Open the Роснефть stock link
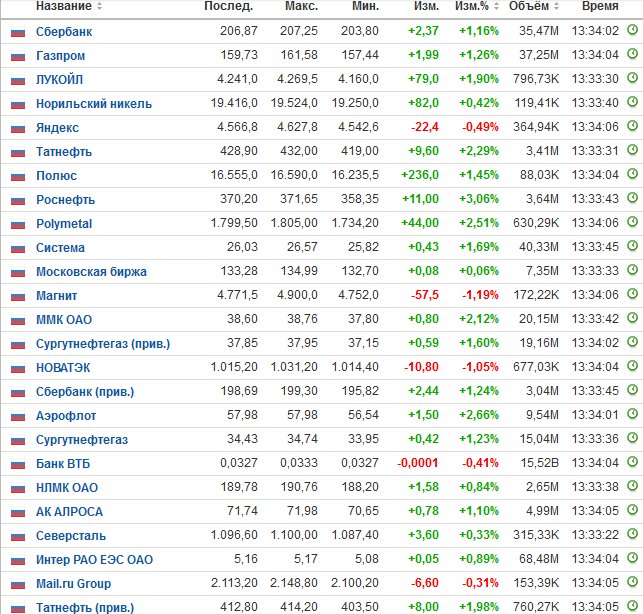The image size is (643, 614). (x=66, y=200)
